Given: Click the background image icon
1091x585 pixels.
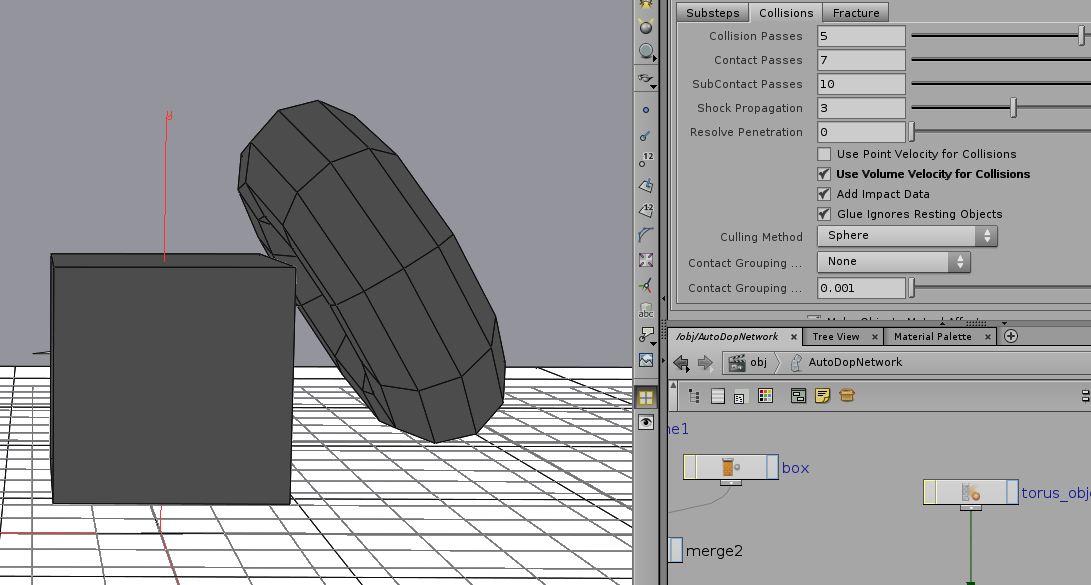Looking at the screenshot, I should click(x=646, y=360).
